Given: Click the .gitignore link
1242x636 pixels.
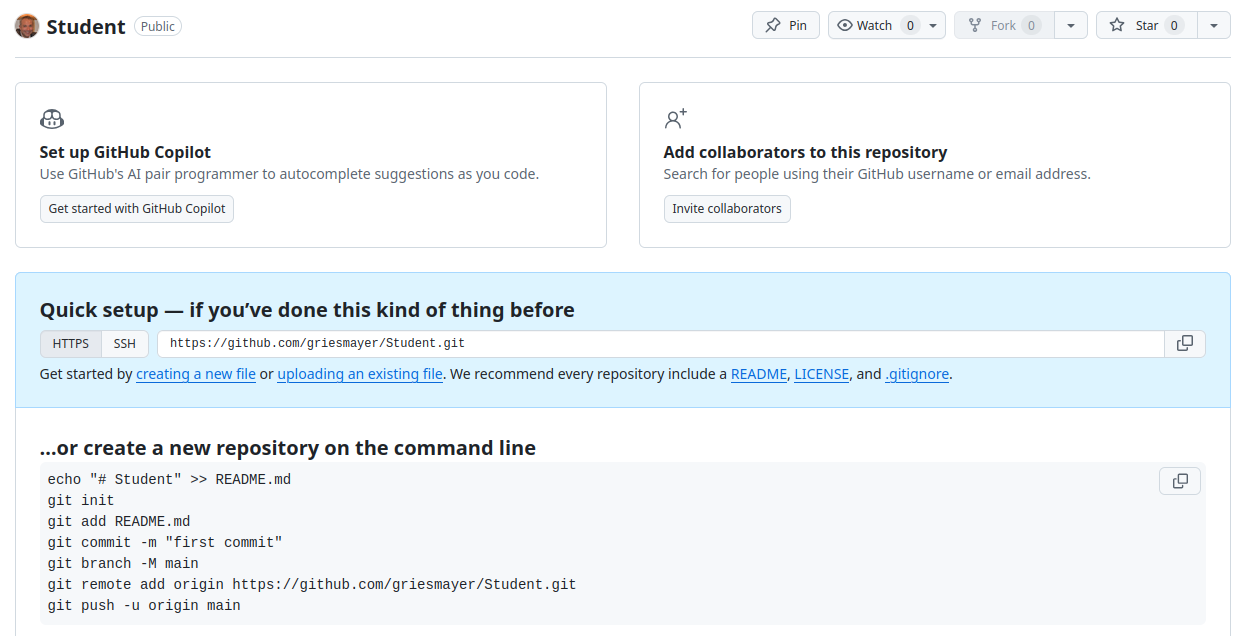Looking at the screenshot, I should [917, 375].
